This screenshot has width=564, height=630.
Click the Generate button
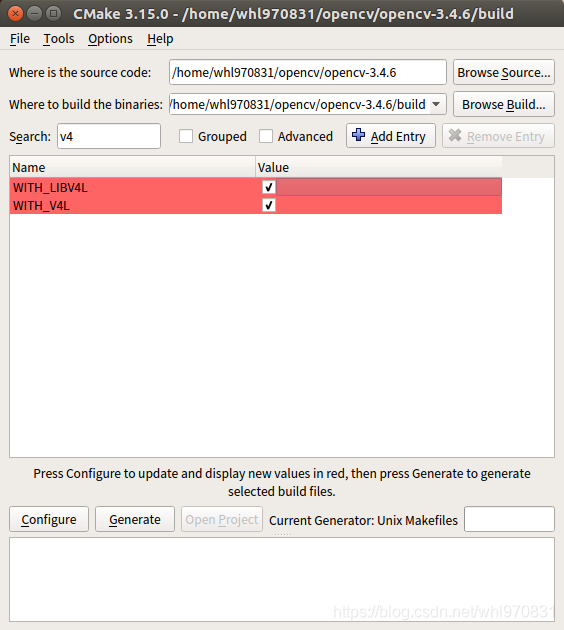pyautogui.click(x=135, y=520)
